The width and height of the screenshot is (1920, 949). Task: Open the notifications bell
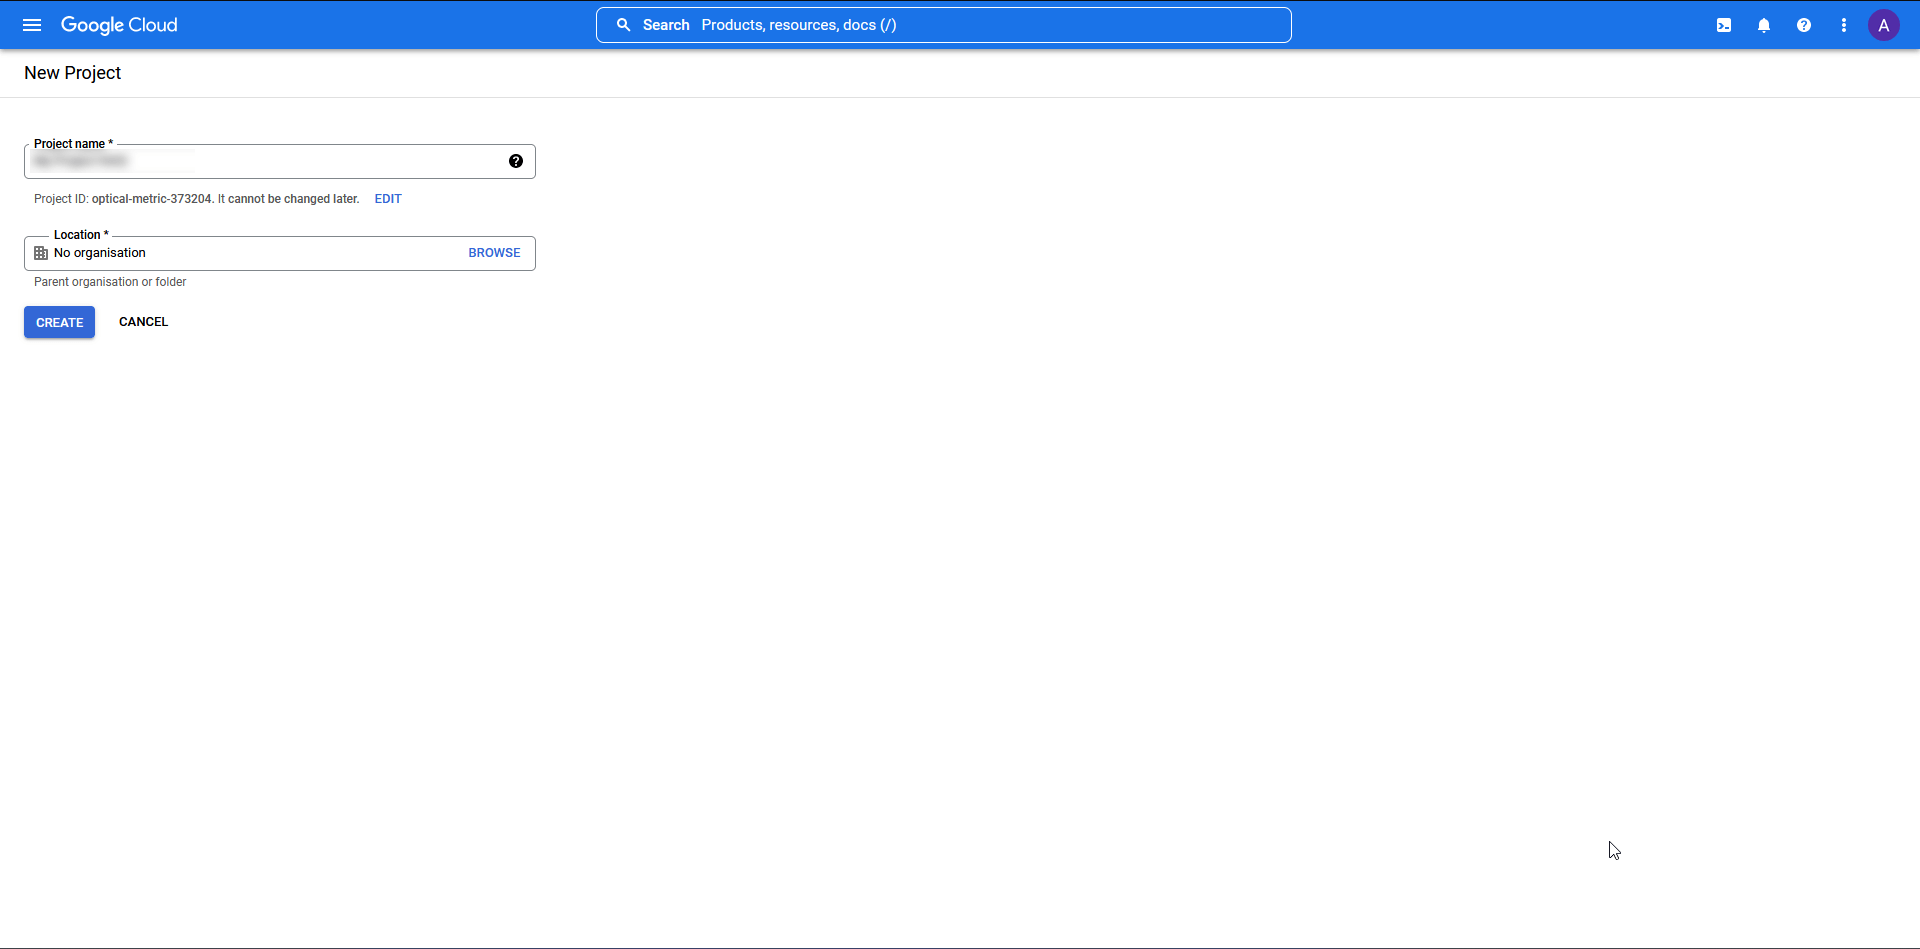(x=1763, y=25)
